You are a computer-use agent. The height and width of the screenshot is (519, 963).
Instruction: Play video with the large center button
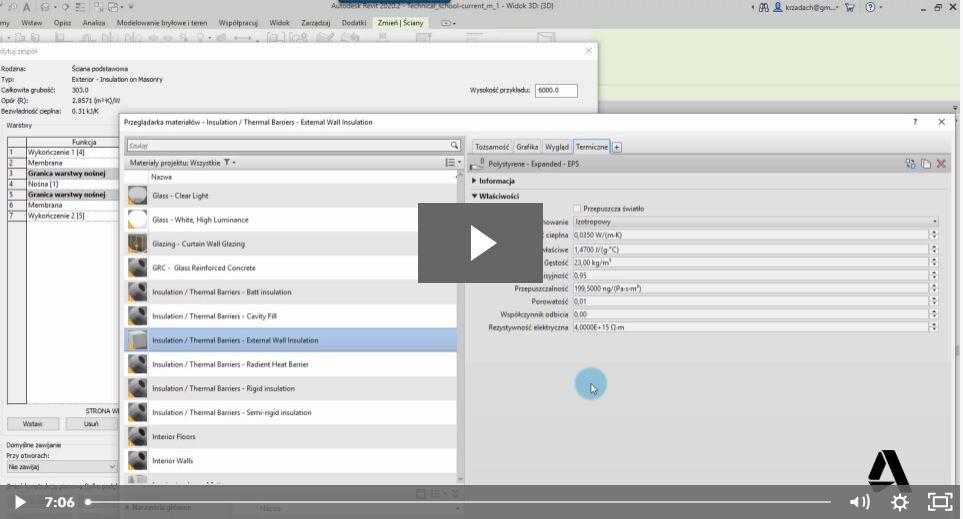480,243
